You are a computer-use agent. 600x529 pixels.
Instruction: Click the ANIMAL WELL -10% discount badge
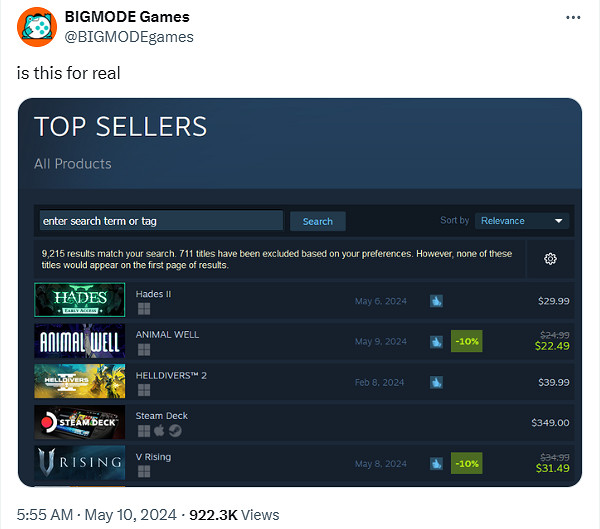point(466,341)
